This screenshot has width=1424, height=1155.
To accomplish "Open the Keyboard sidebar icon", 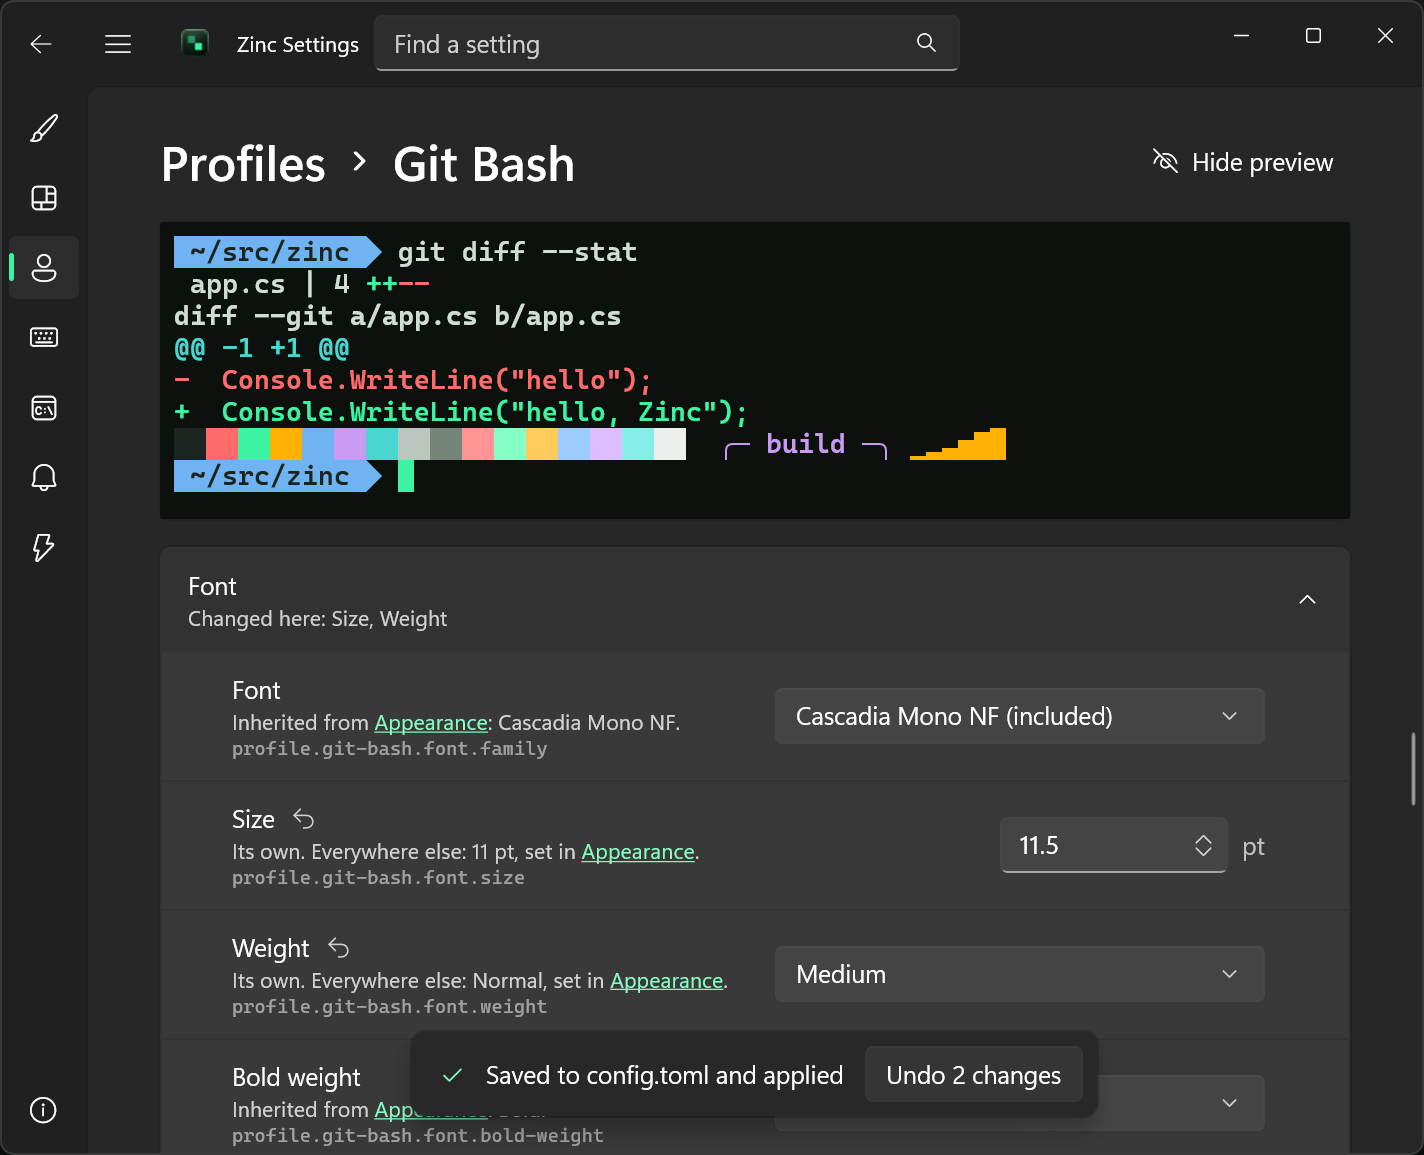I will pyautogui.click(x=44, y=337).
